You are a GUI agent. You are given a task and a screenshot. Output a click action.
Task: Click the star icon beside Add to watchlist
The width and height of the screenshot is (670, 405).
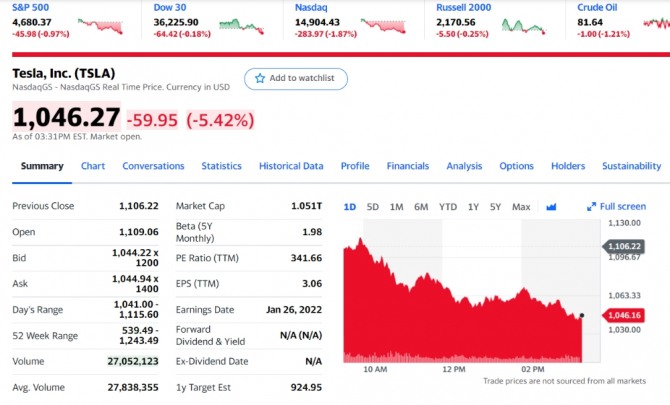coord(260,78)
